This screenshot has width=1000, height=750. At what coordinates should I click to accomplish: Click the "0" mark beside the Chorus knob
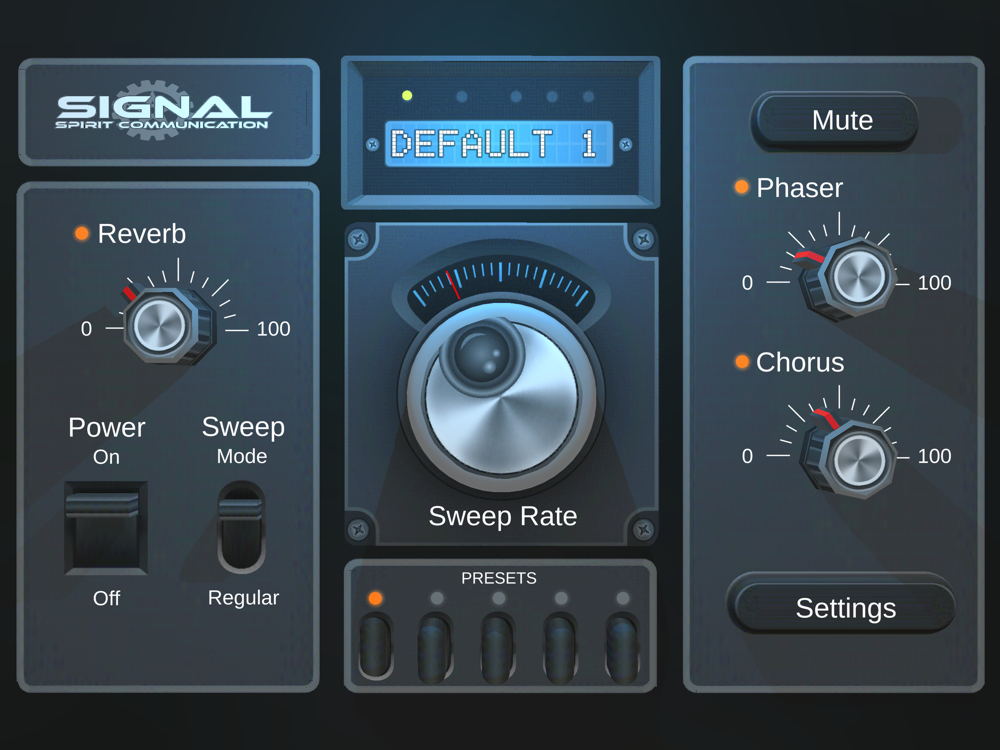point(747,456)
